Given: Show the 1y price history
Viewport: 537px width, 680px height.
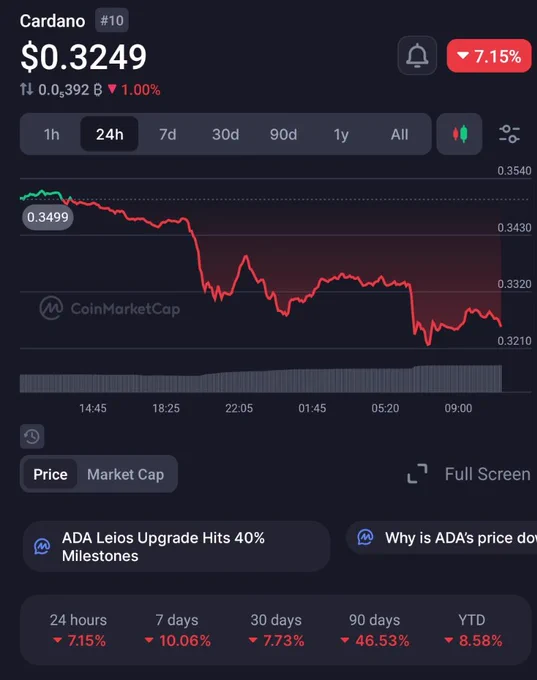Looking at the screenshot, I should tap(341, 134).
